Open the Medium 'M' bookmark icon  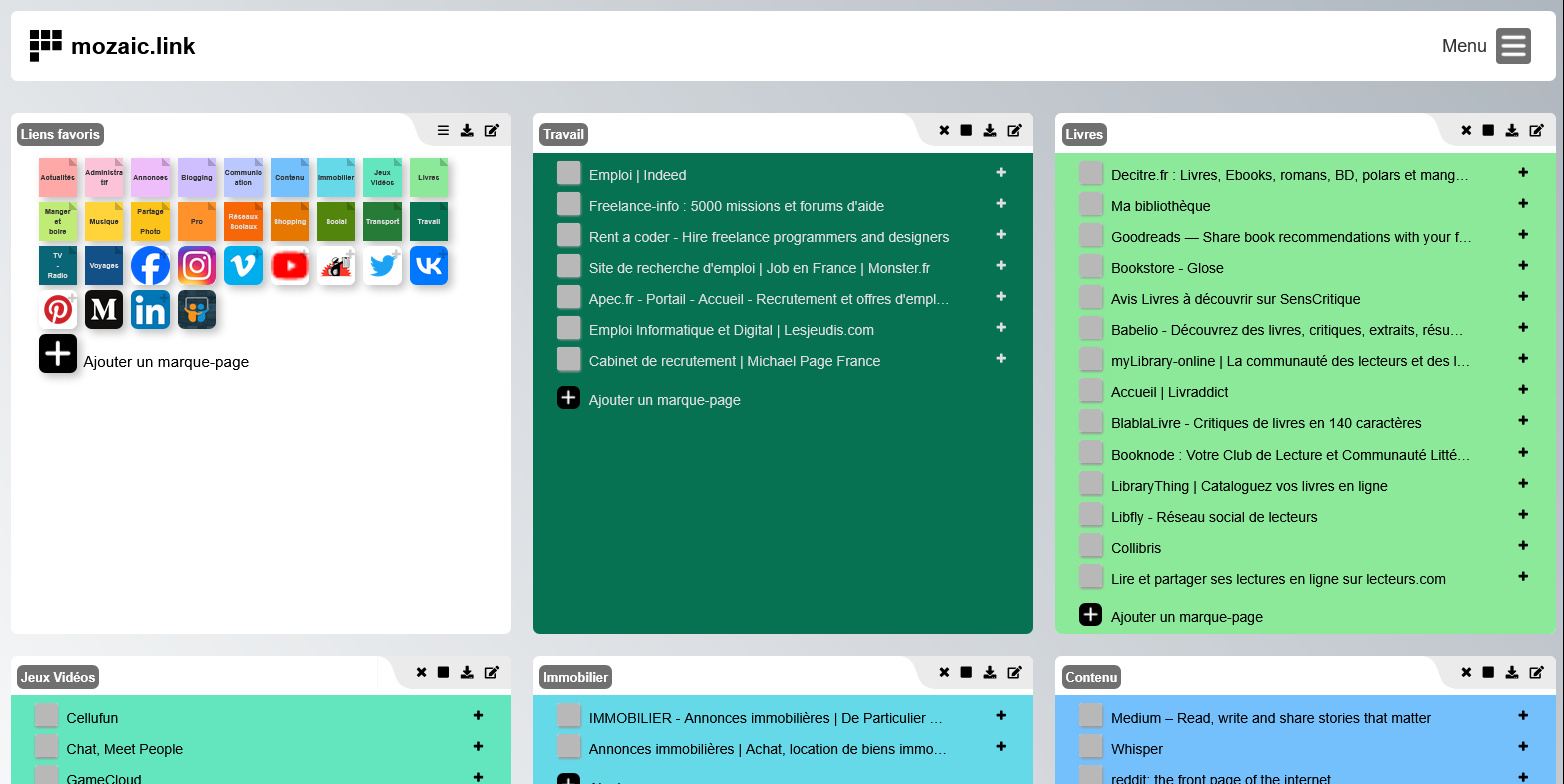click(104, 310)
